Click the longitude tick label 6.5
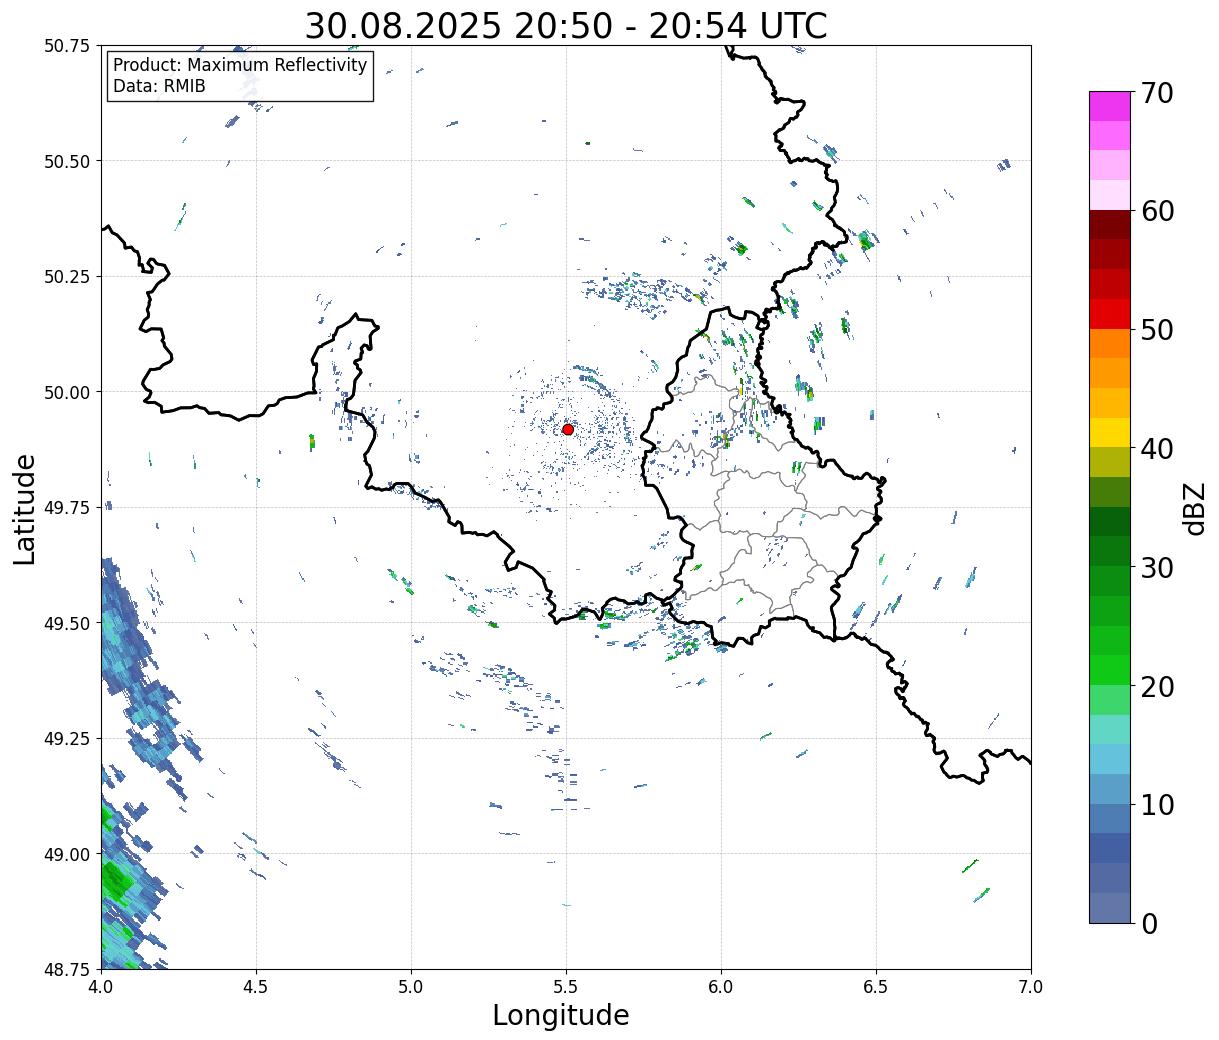Viewport: 1219px width, 1040px height. (x=876, y=987)
